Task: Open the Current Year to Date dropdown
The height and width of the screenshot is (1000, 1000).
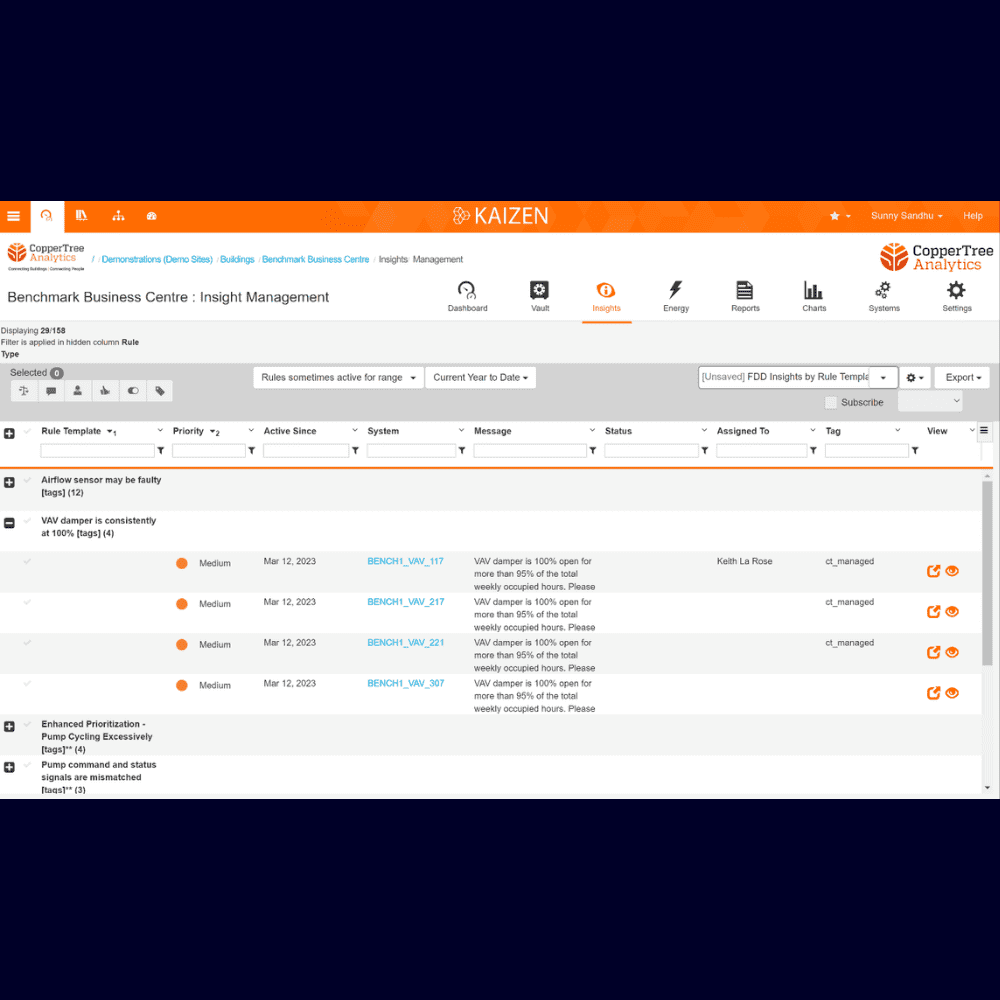Action: pos(480,378)
